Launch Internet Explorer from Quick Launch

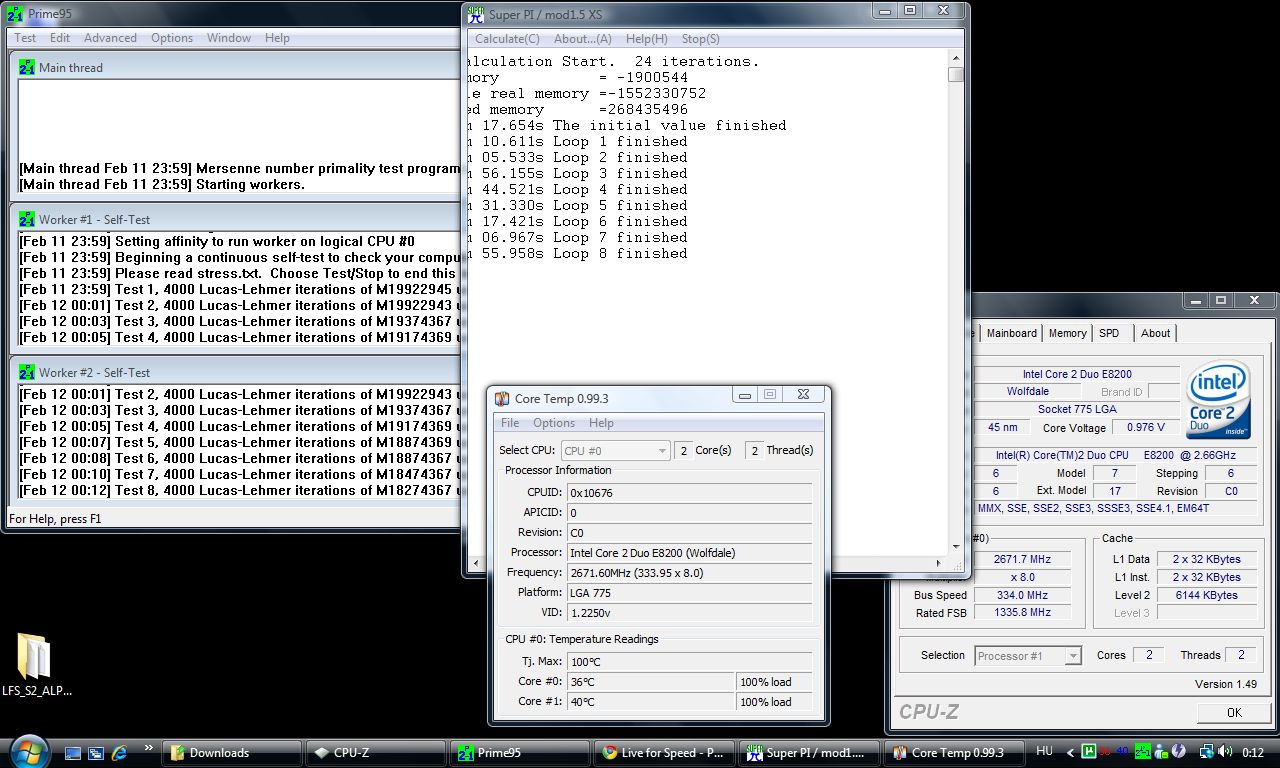120,752
